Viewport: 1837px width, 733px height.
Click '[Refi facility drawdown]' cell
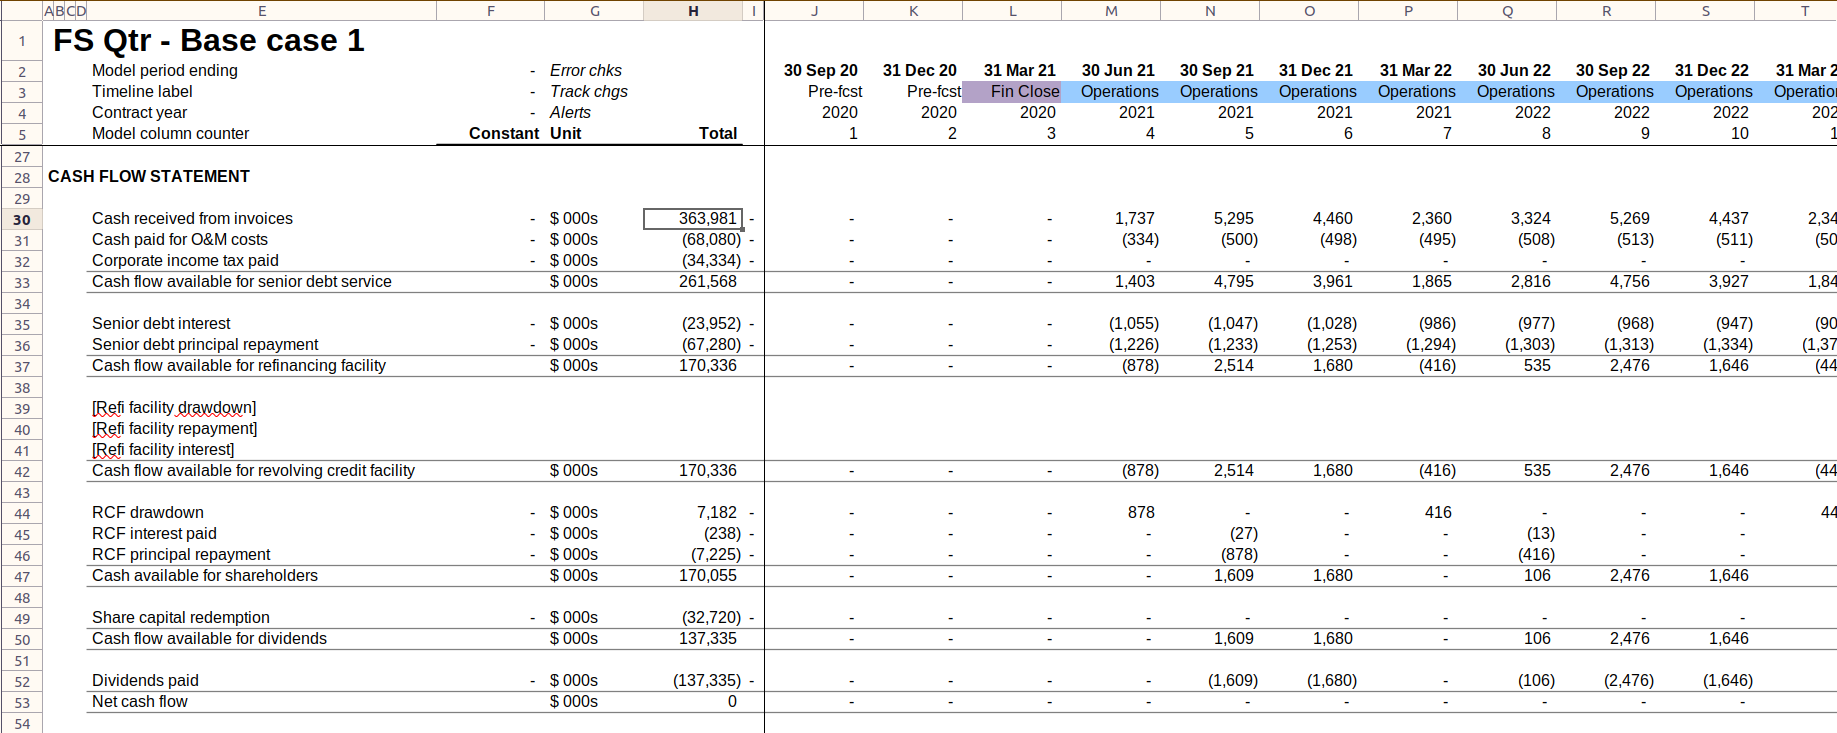click(x=174, y=408)
